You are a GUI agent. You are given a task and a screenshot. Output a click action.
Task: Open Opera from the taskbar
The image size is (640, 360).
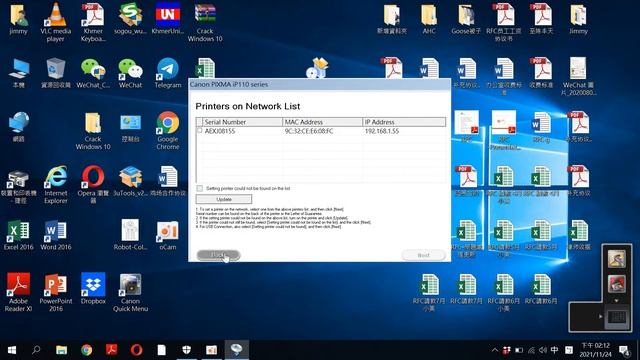point(136,350)
